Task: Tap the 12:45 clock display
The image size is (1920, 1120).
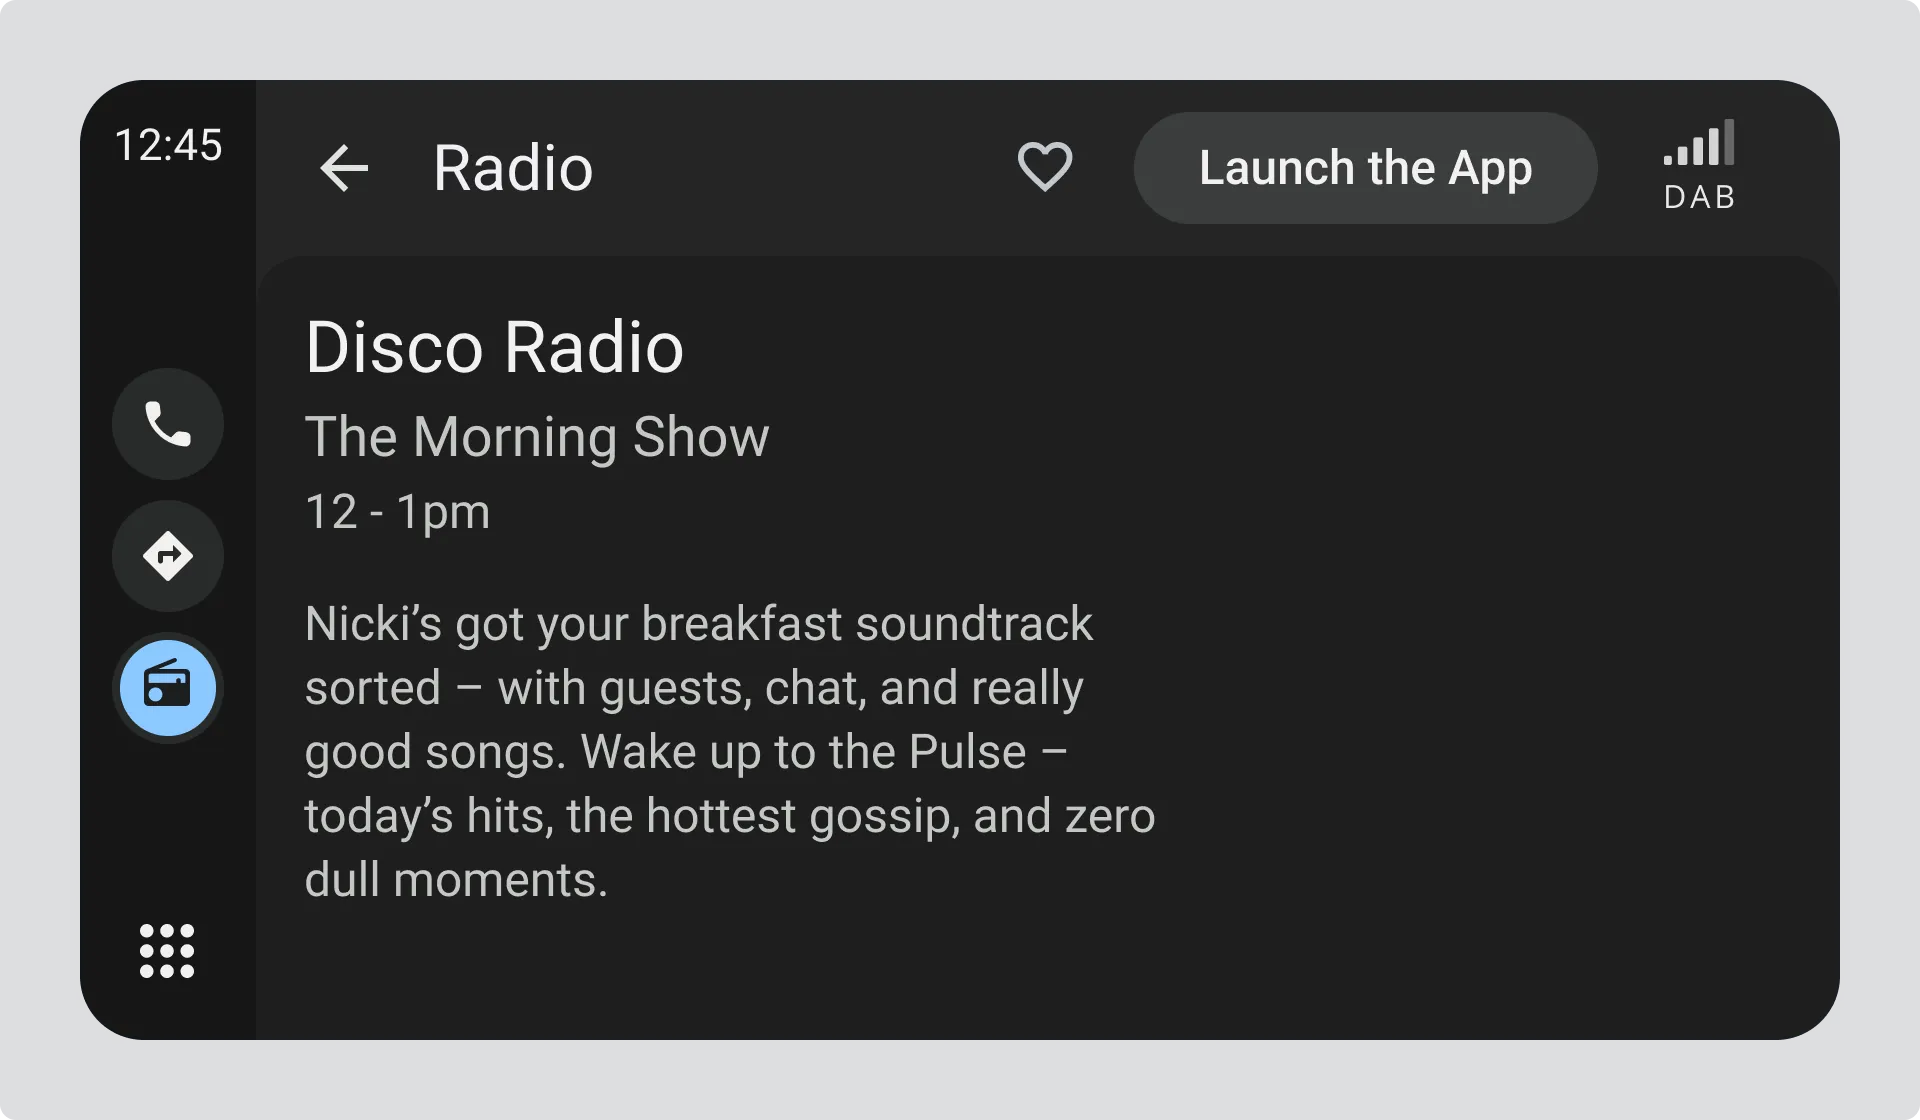Action: tap(168, 145)
